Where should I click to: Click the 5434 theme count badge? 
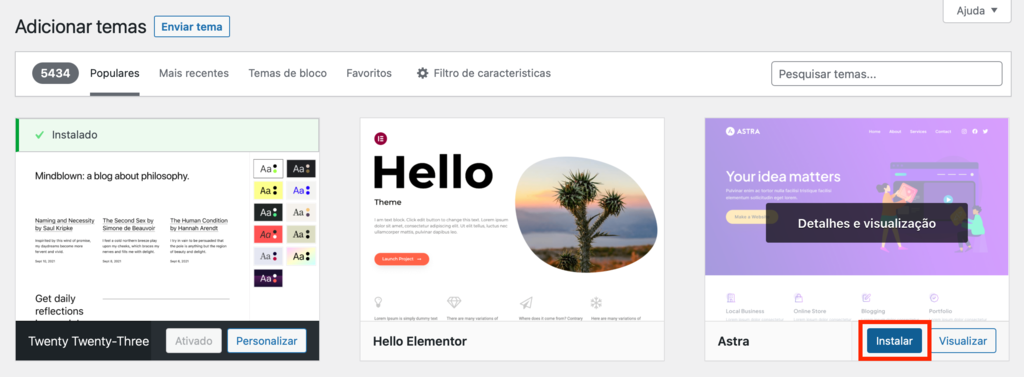coord(56,73)
